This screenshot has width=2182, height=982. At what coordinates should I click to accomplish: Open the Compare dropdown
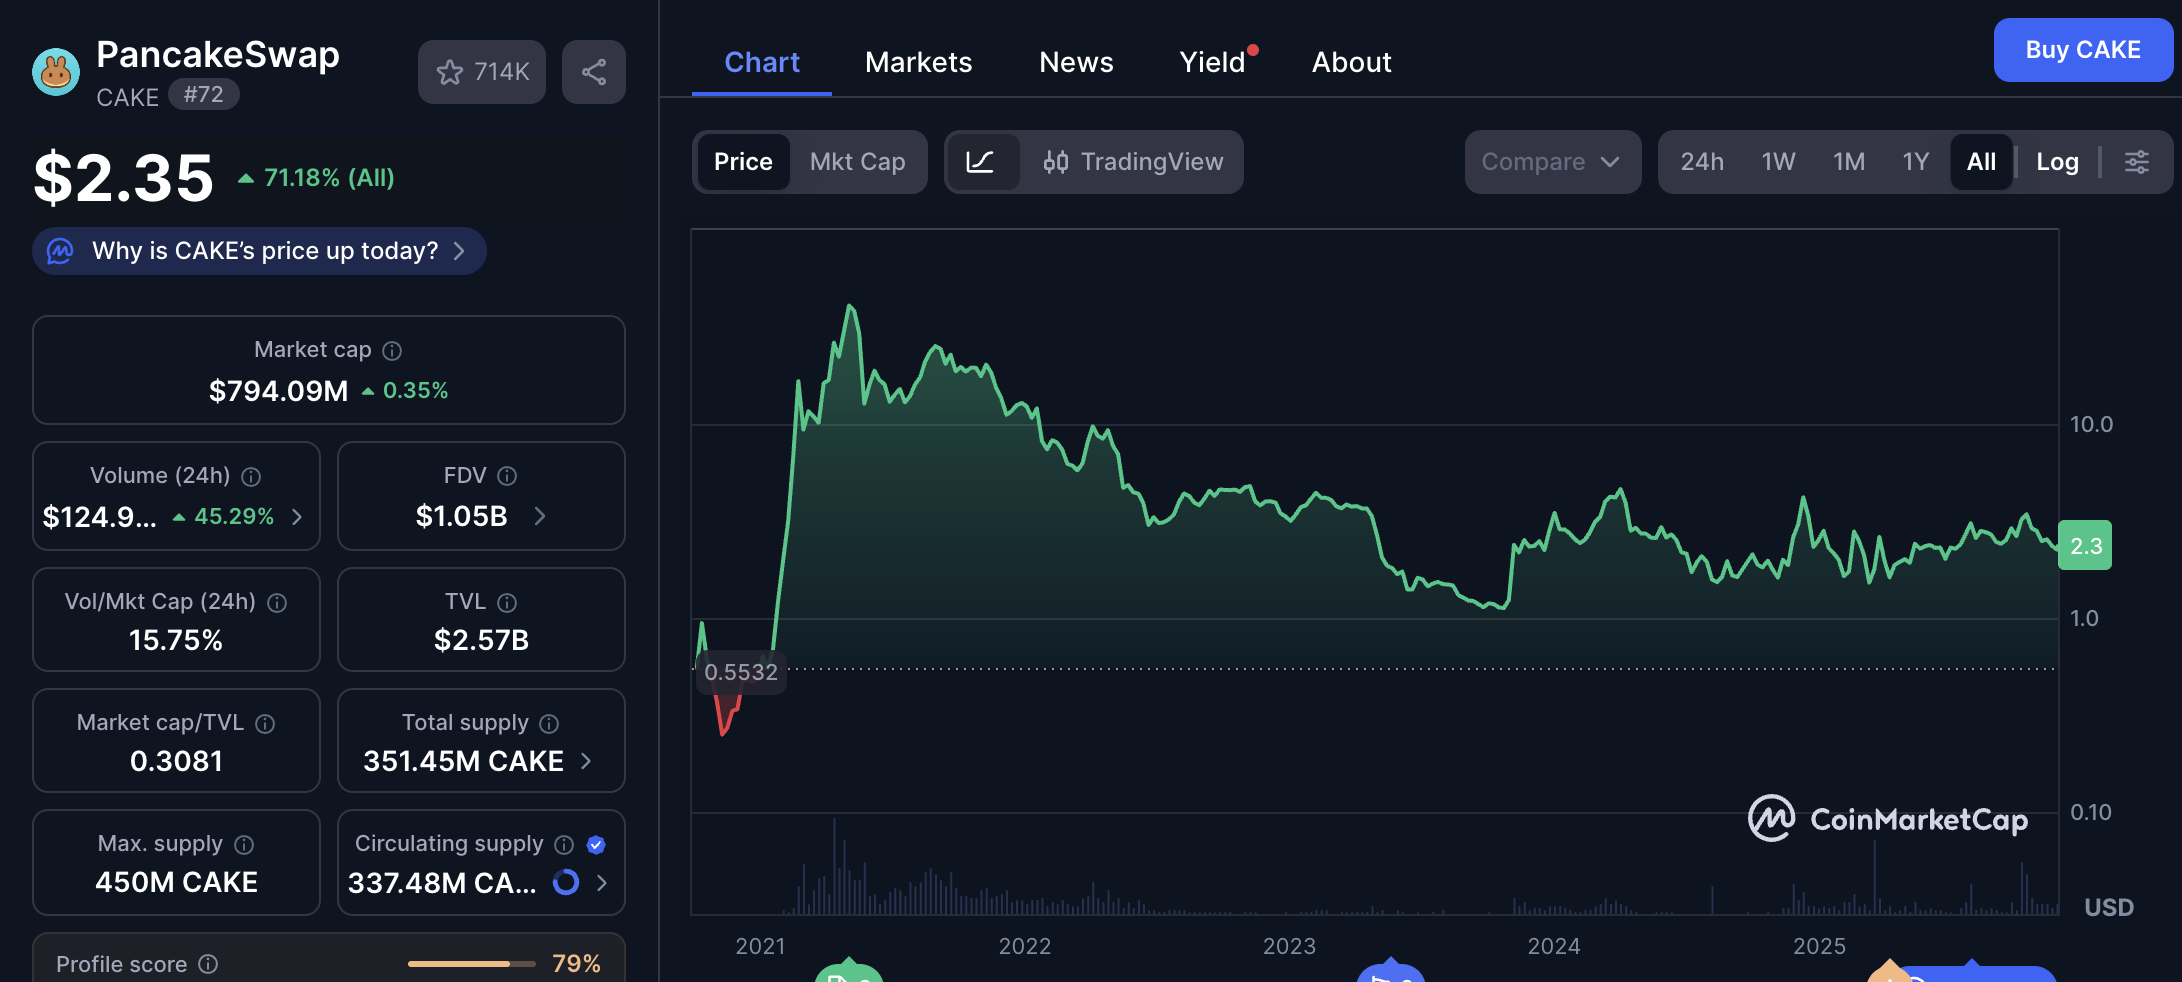pos(1551,161)
